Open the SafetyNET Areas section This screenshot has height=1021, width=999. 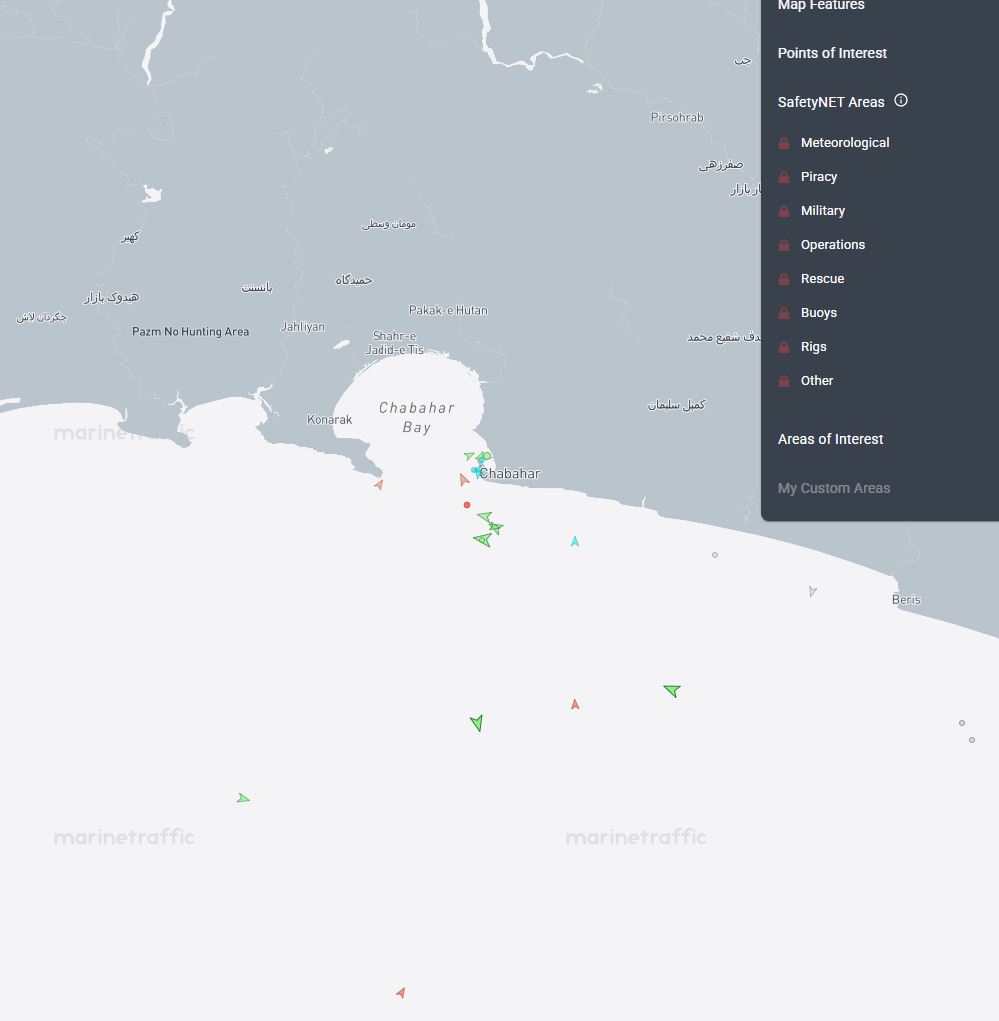click(x=831, y=102)
